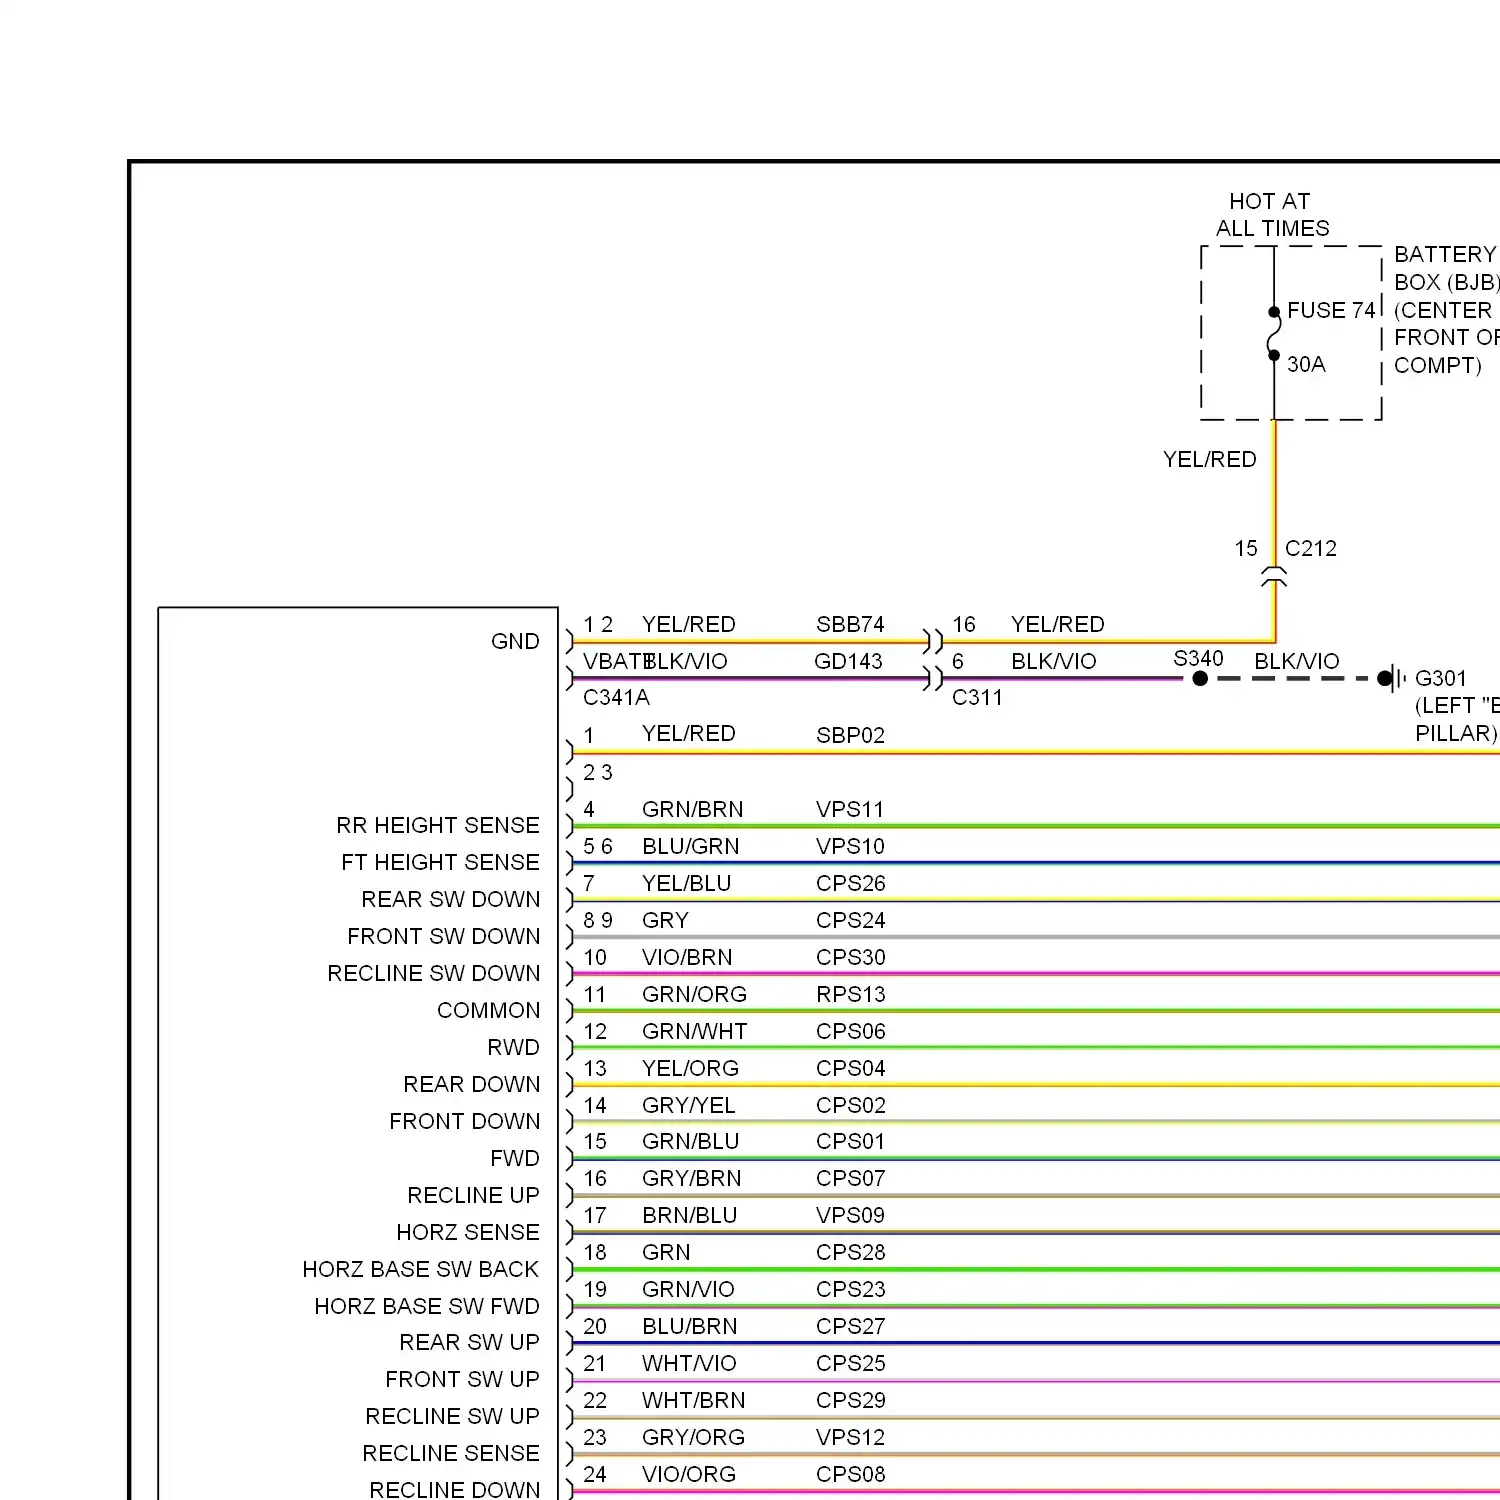Click the FT HEIGHT SENSE pin label
1500x1500 pixels.
click(x=440, y=862)
